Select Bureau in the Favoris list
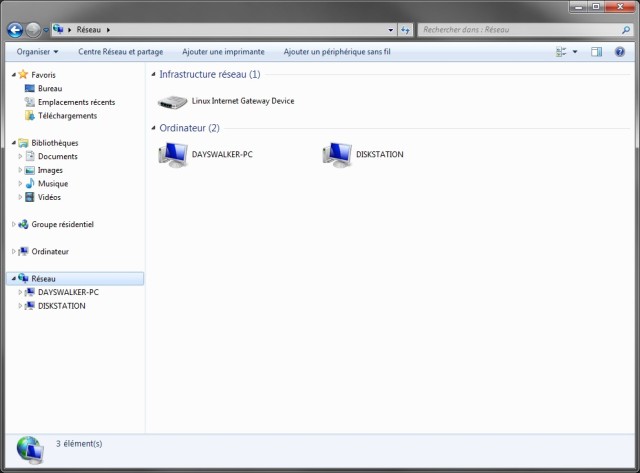 coord(50,88)
